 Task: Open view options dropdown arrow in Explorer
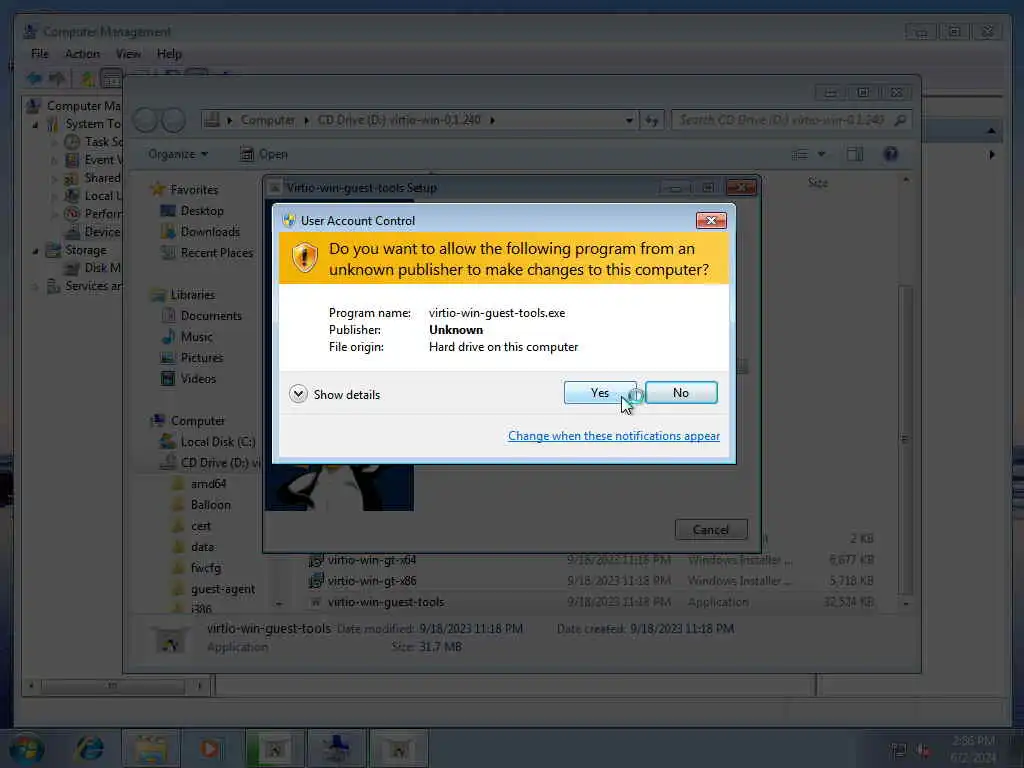pyautogui.click(x=822, y=154)
